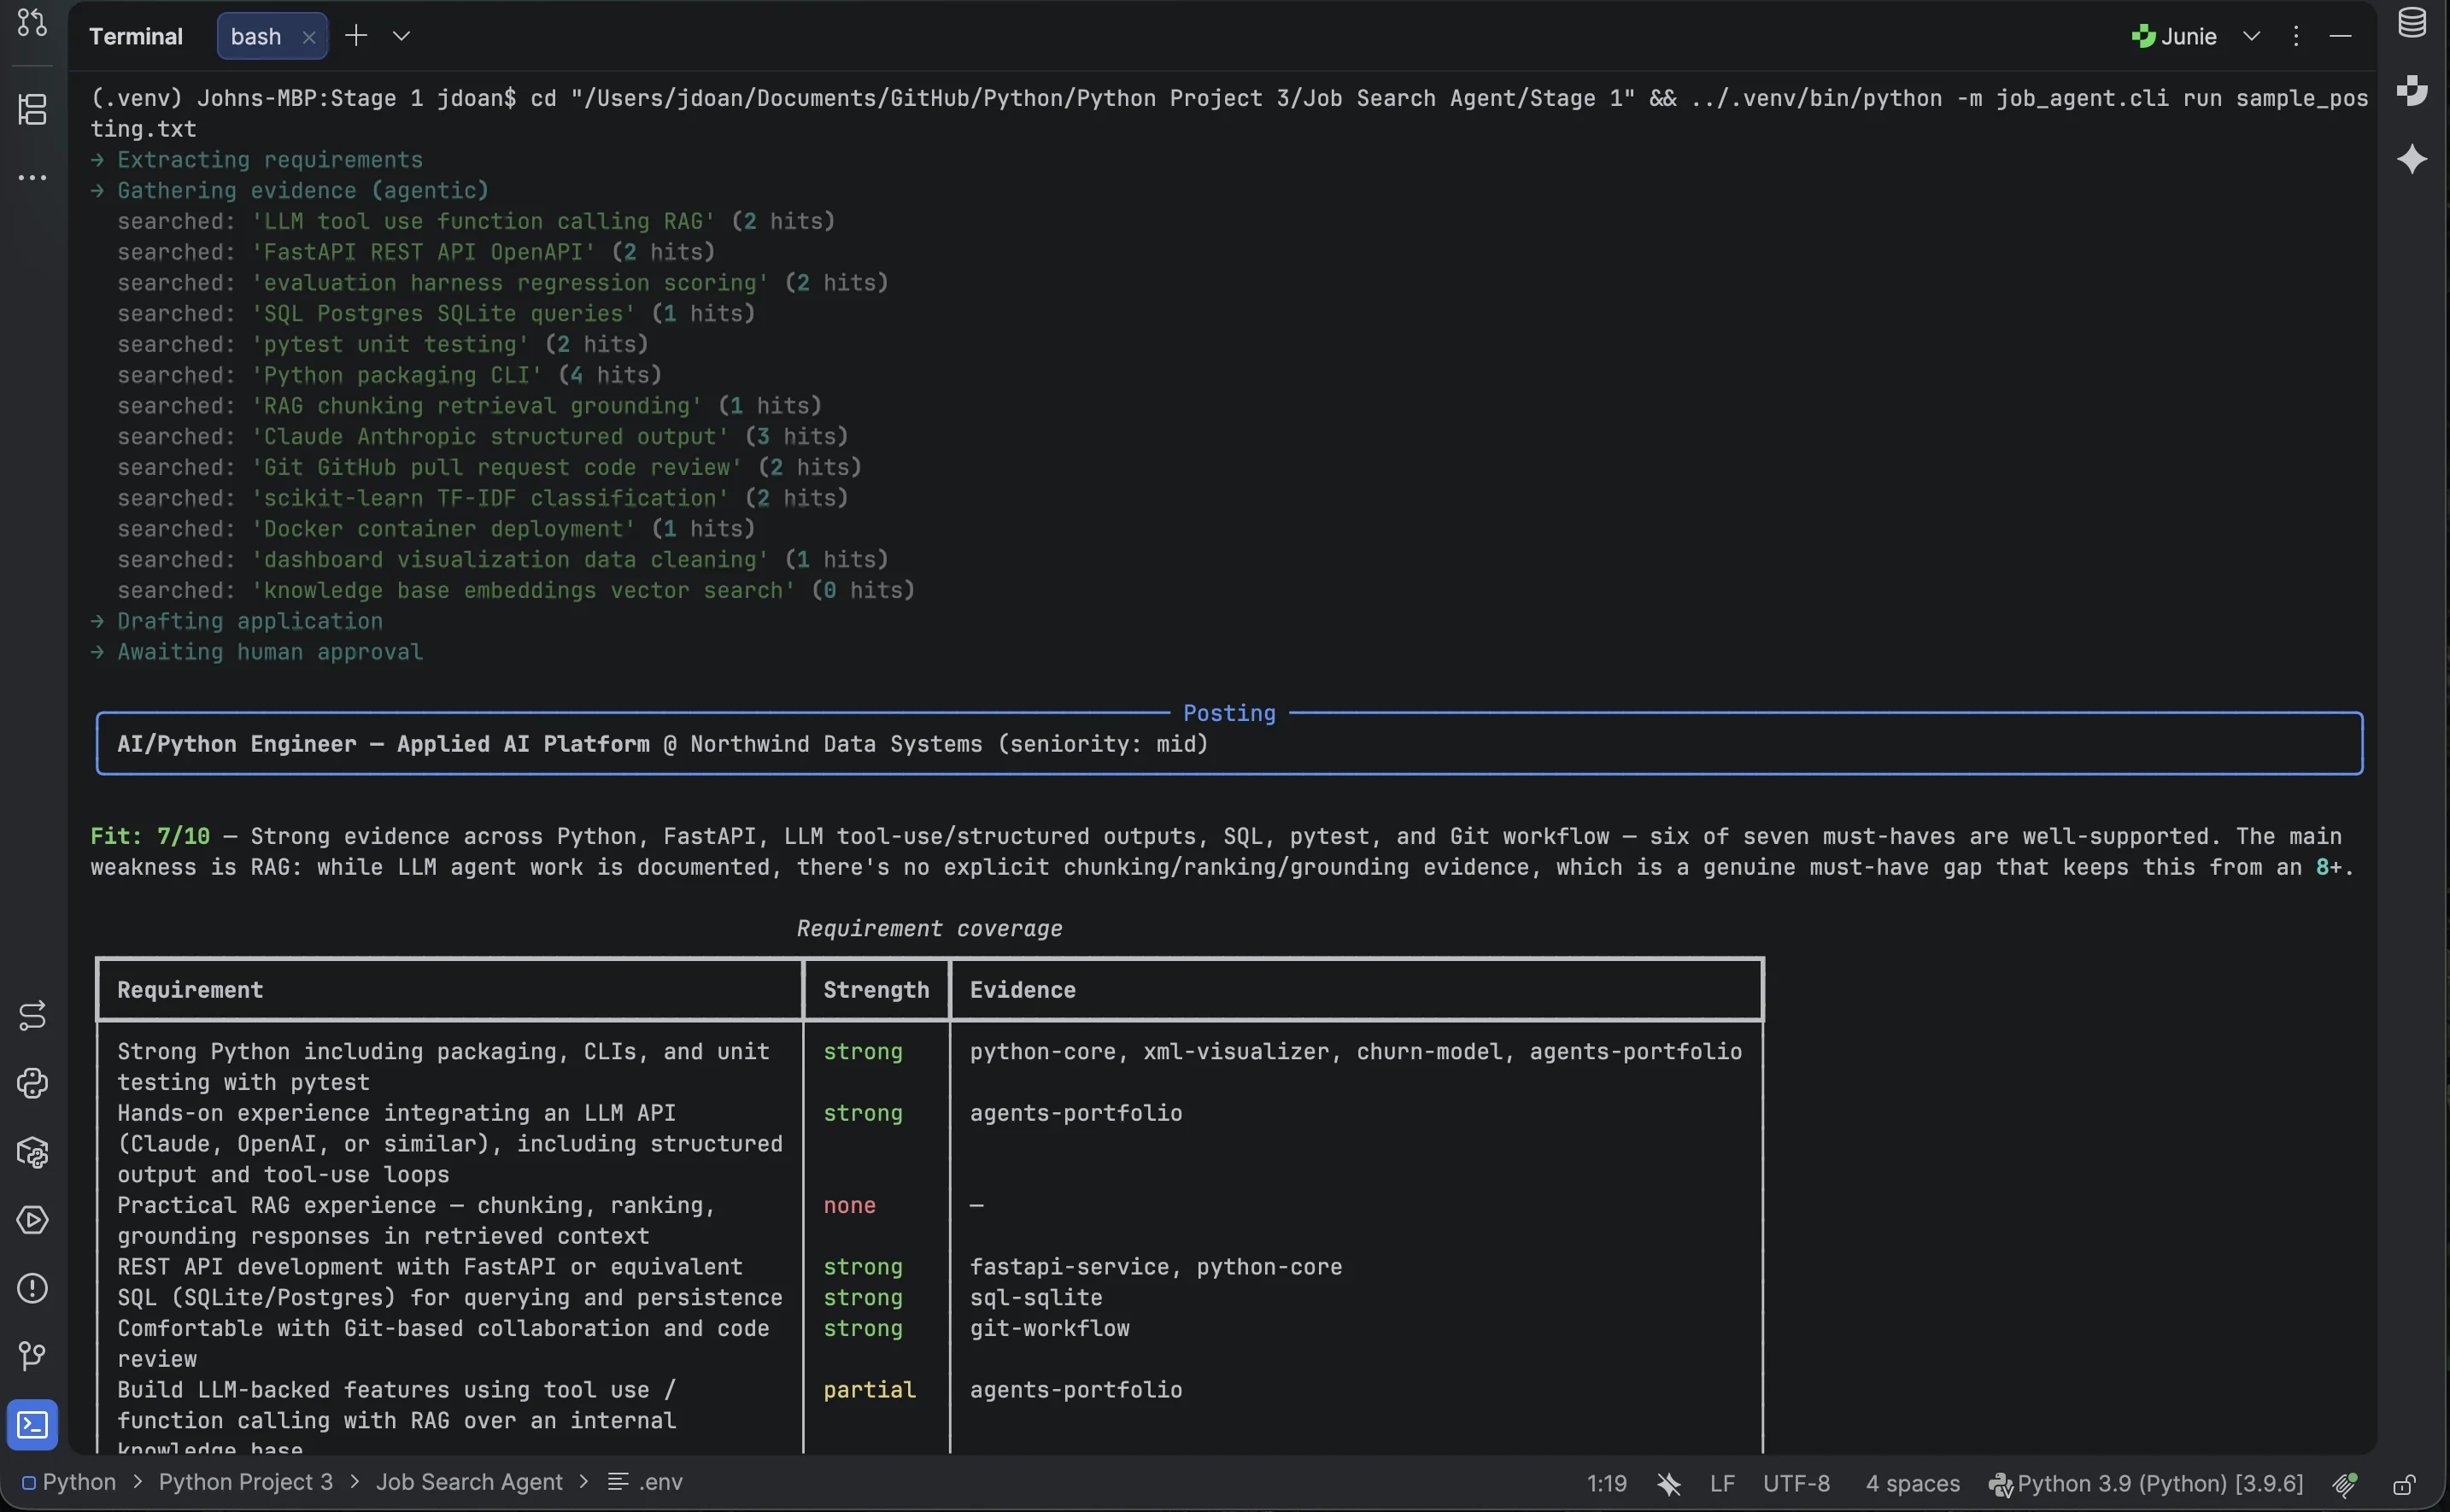Show more tool windows via ellipsis icon
The height and width of the screenshot is (1512, 2450).
tap(32, 178)
